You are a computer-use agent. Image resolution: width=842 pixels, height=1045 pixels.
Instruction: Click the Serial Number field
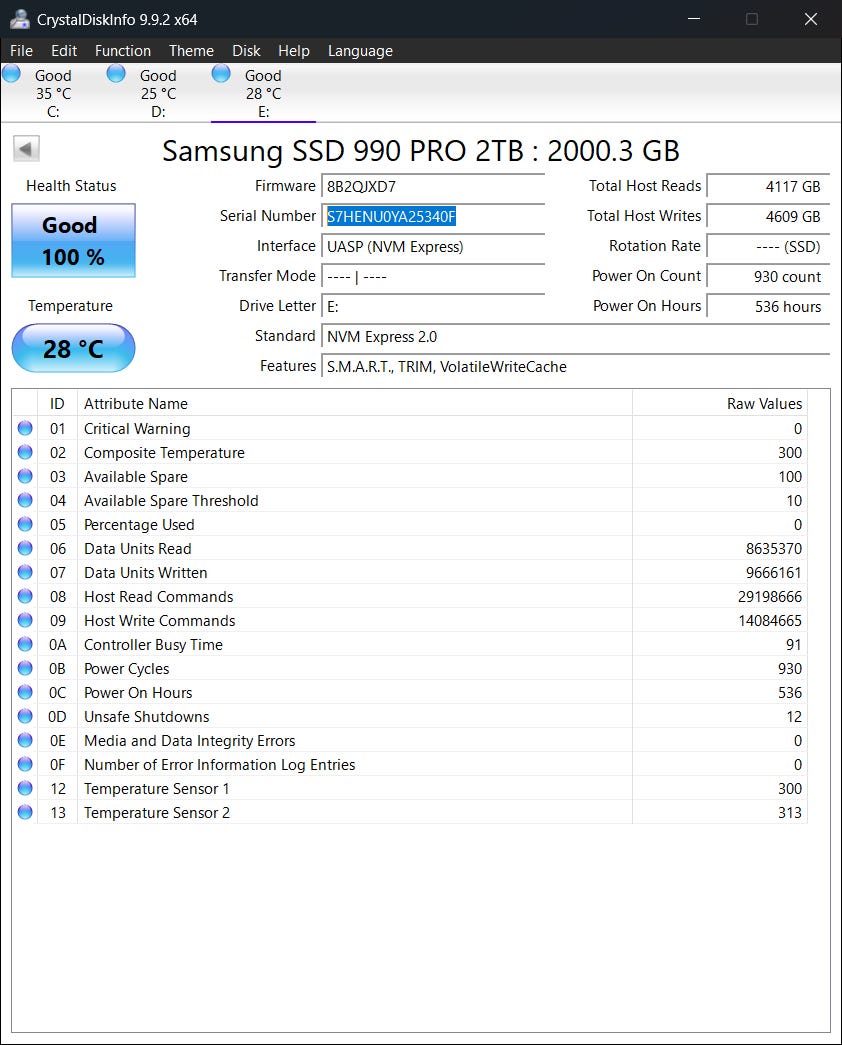[433, 217]
